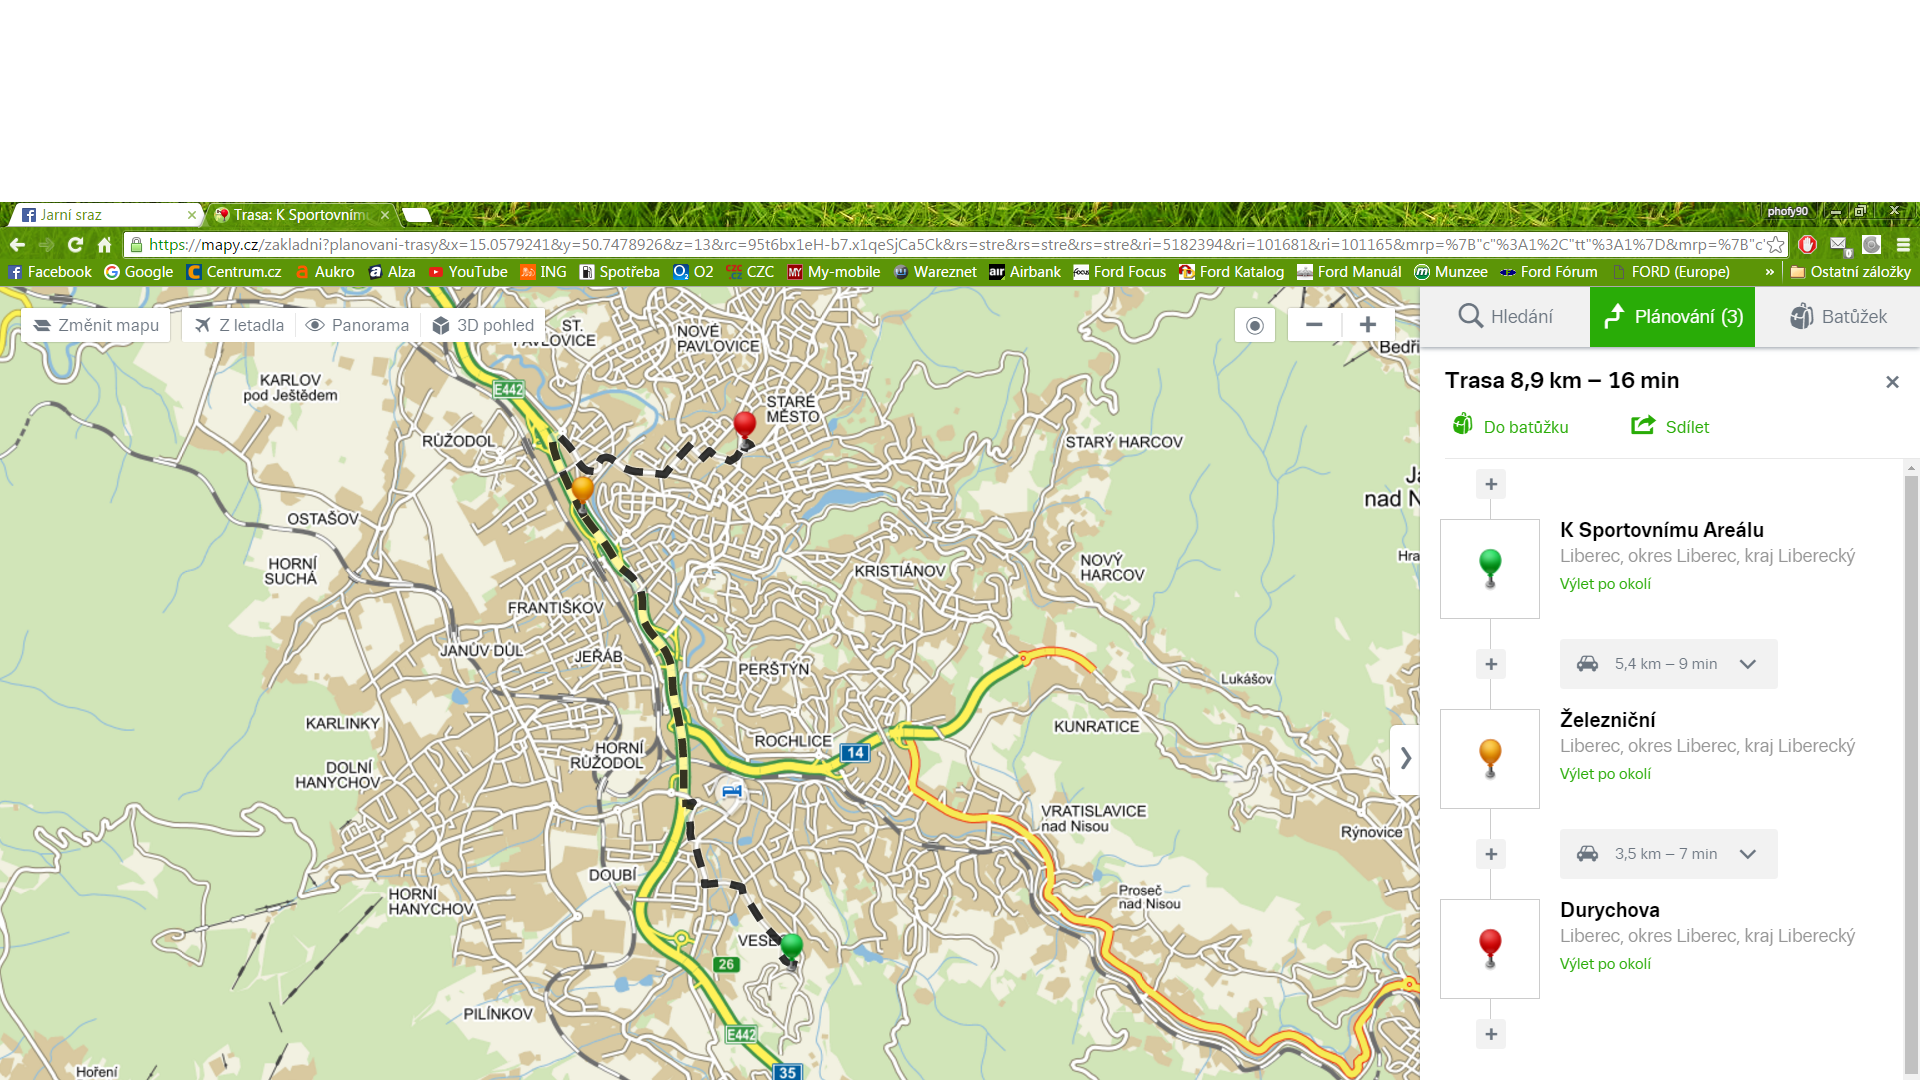Add waypoint with plus above K Sportovnímu Areálu

[1490, 484]
